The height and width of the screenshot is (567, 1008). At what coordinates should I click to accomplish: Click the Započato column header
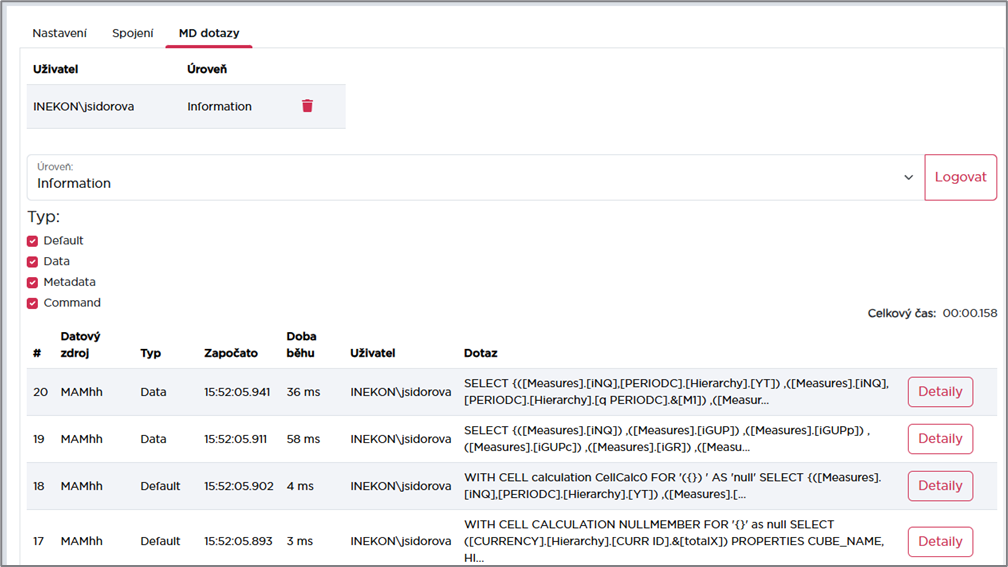tap(231, 353)
